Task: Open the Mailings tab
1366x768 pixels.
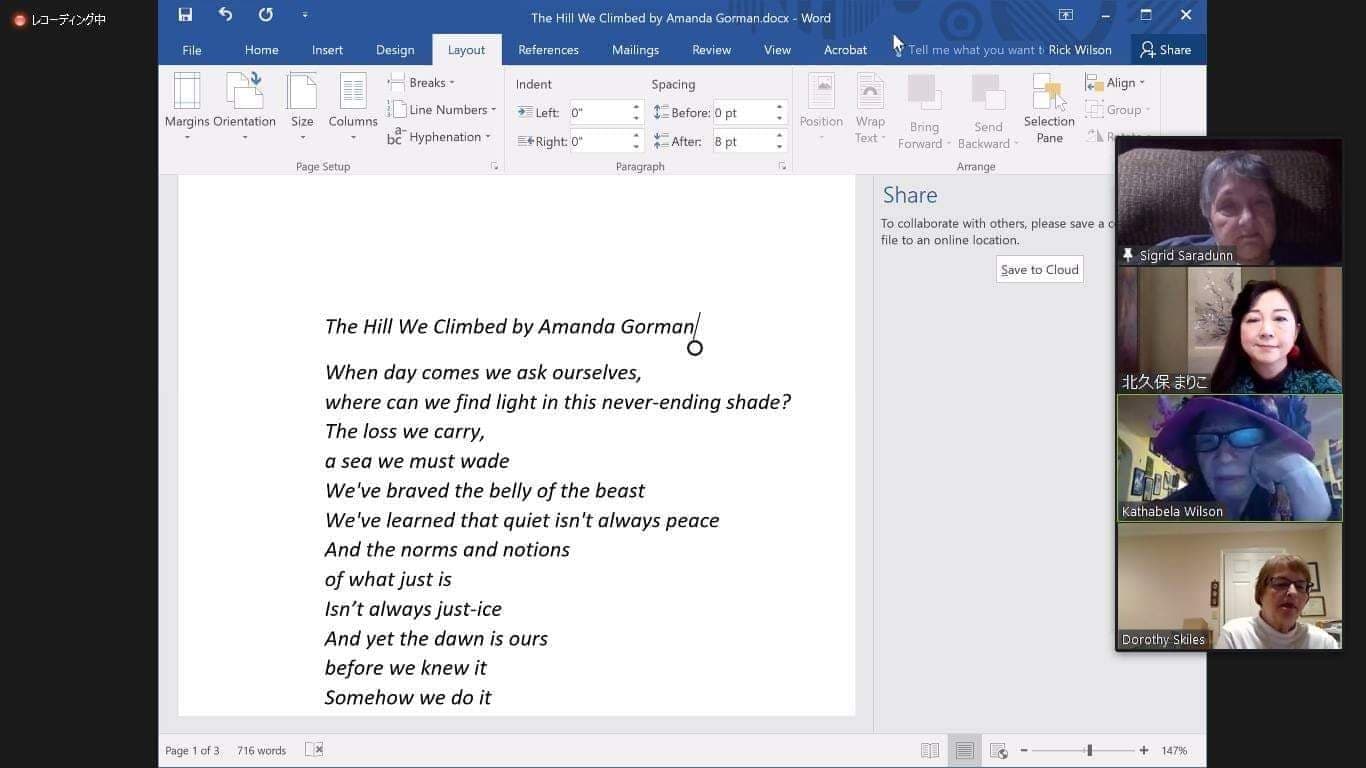Action: pos(636,50)
